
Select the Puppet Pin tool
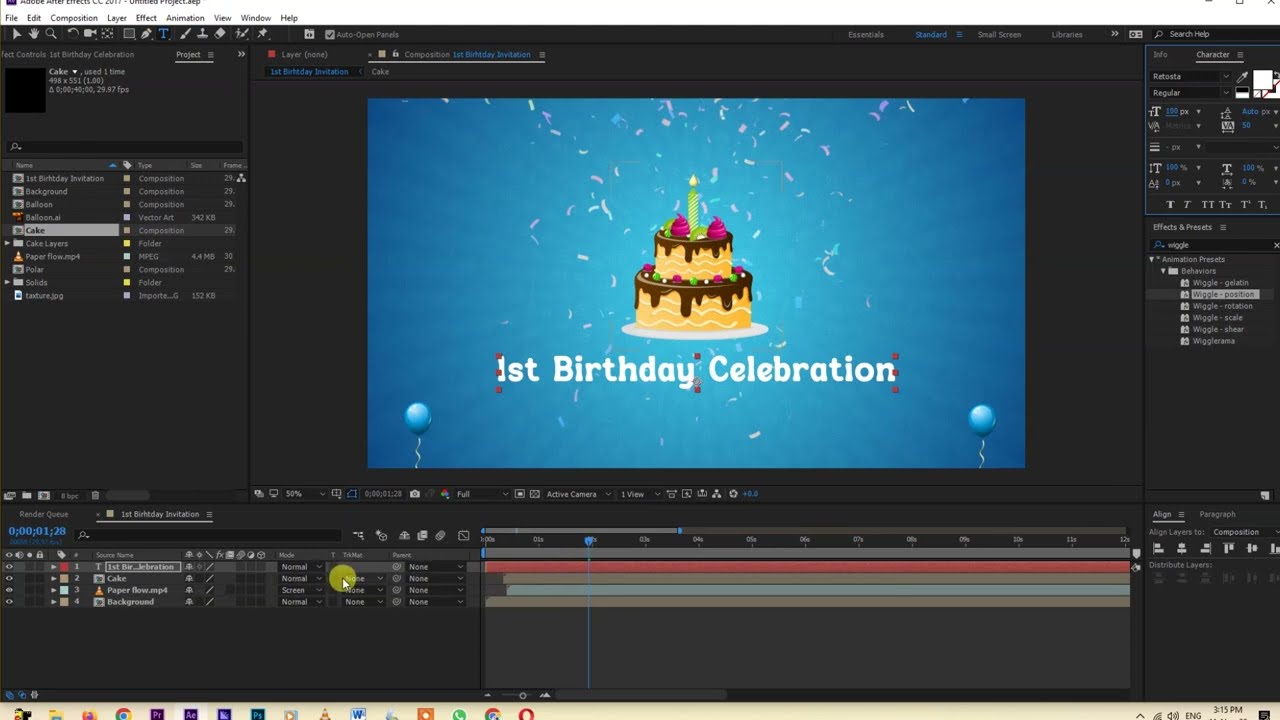point(262,34)
